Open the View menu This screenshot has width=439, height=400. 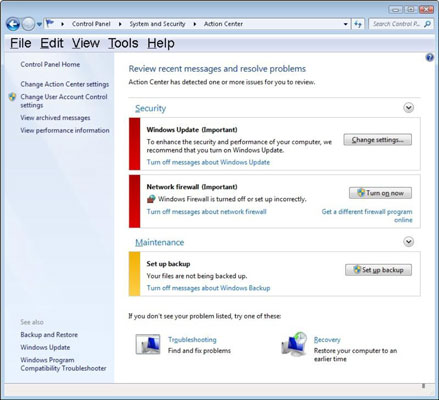[x=86, y=43]
